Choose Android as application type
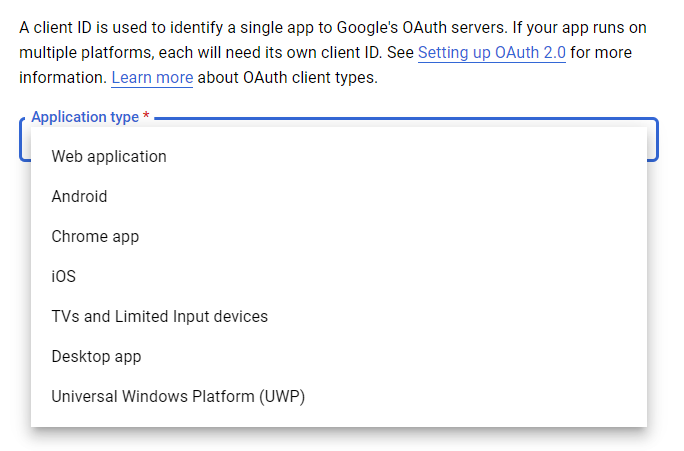 [x=339, y=197]
